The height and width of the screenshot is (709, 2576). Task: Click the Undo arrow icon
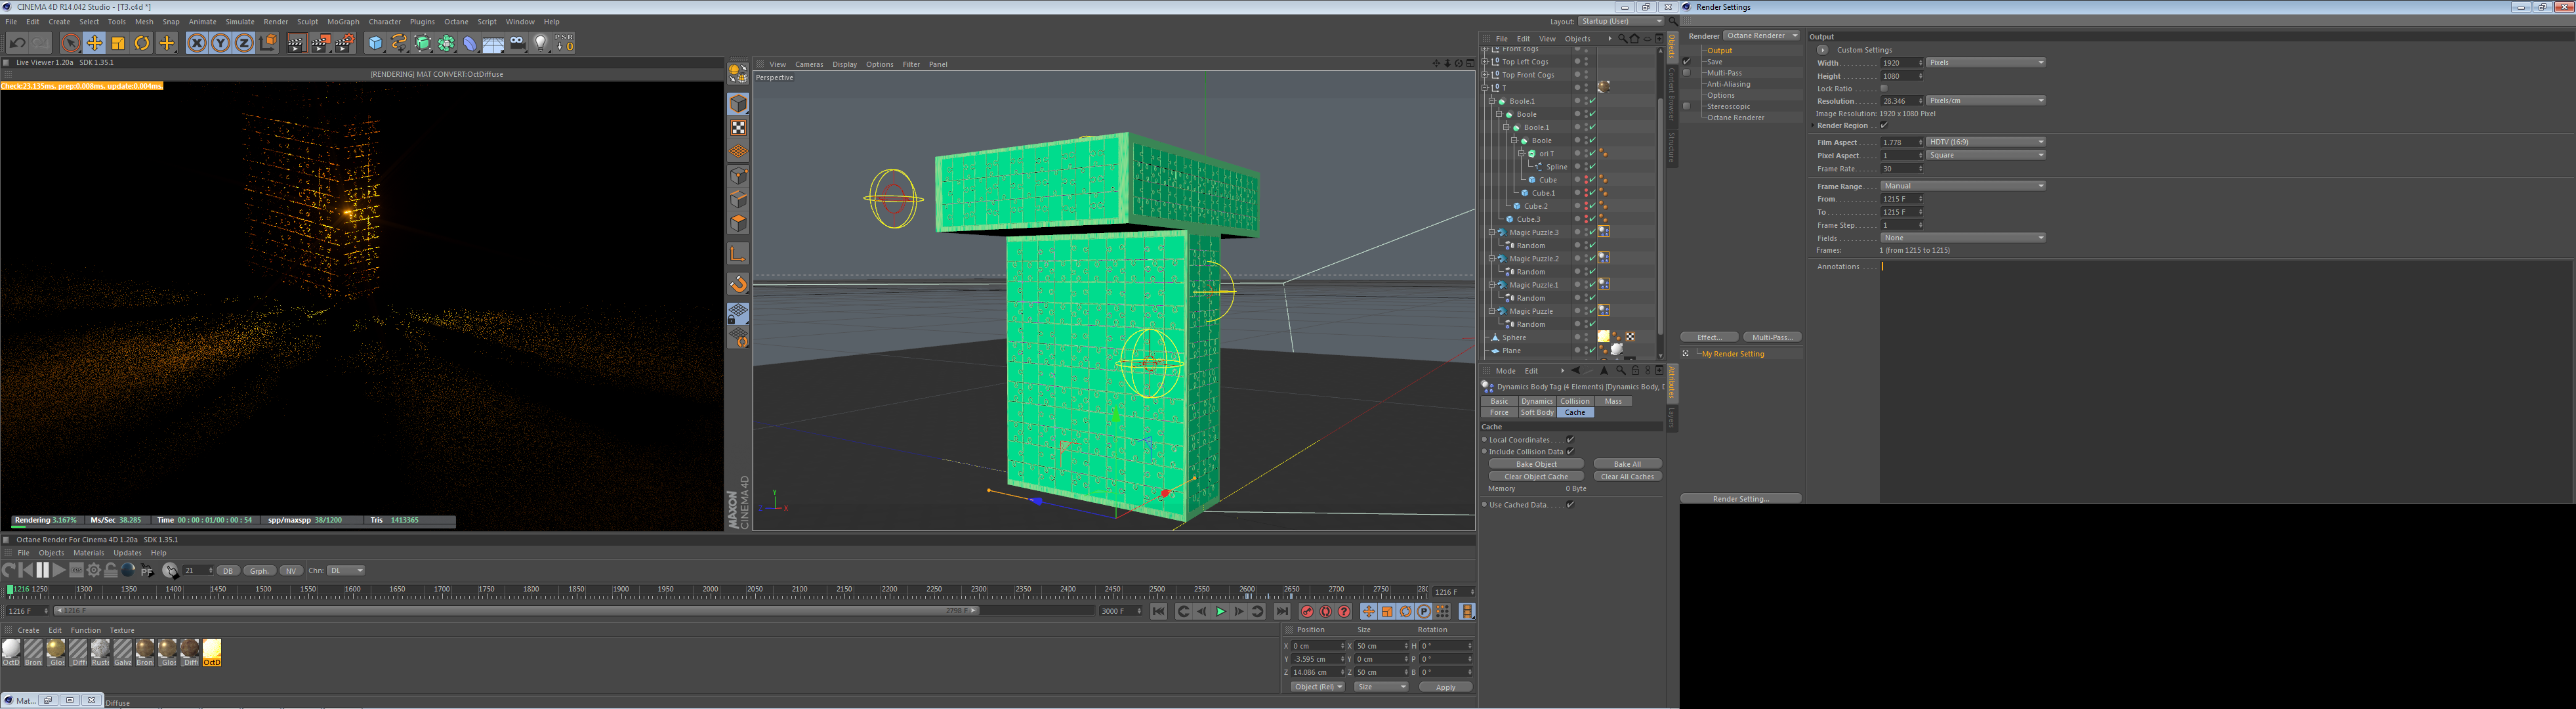click(17, 43)
